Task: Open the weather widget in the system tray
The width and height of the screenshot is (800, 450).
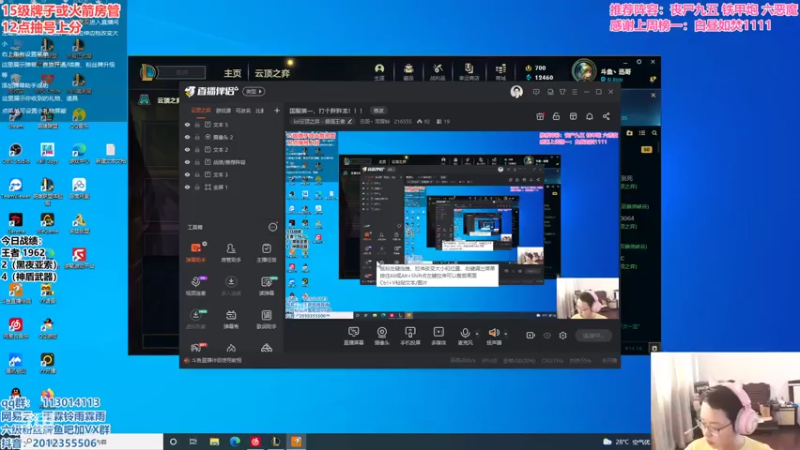Action: click(627, 442)
